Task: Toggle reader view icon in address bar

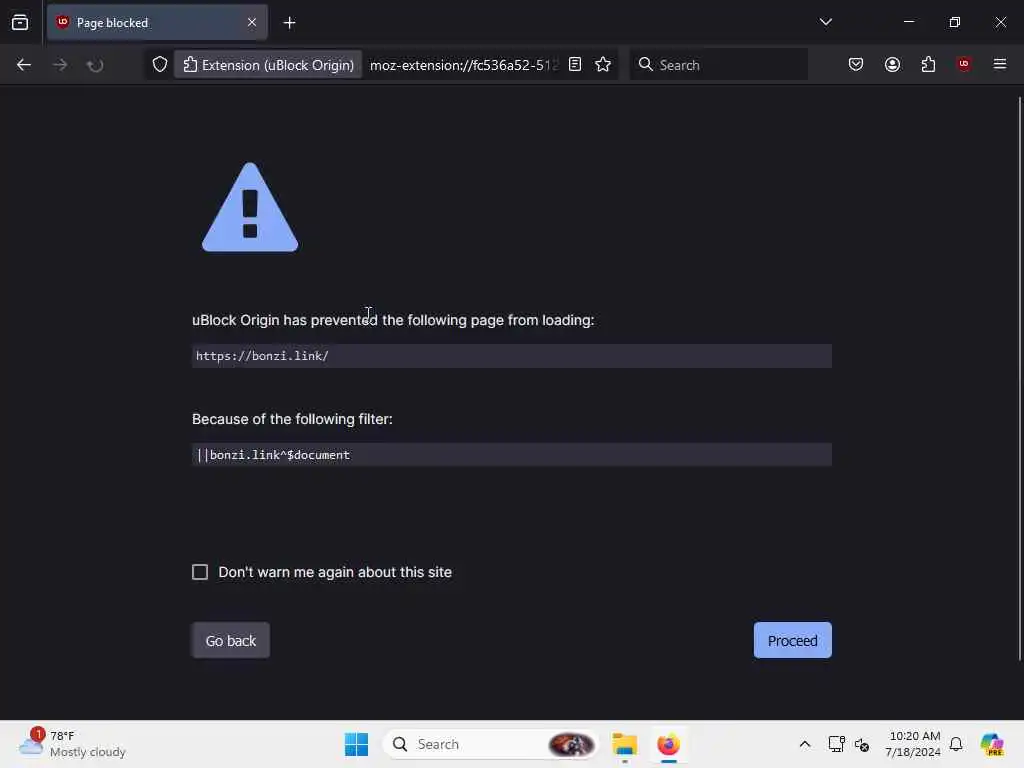Action: (575, 65)
